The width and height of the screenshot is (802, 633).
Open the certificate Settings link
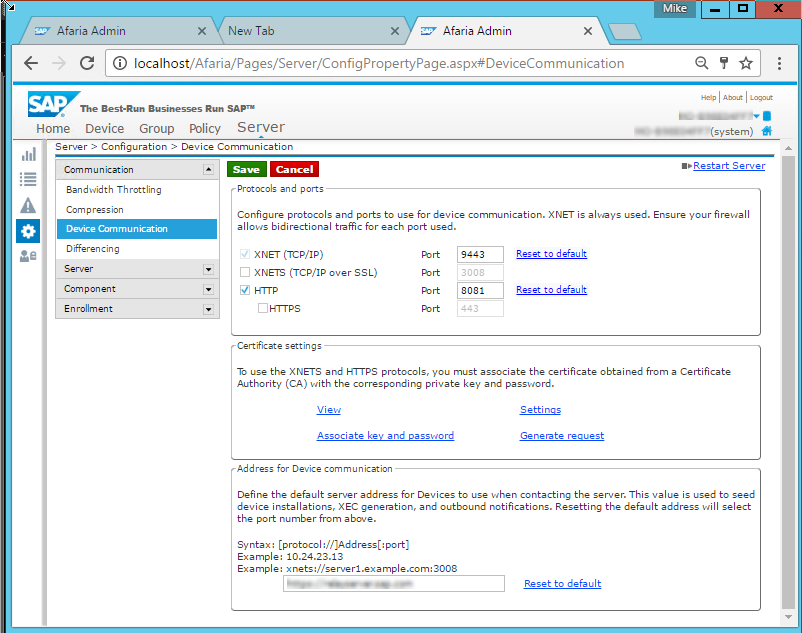[540, 410]
